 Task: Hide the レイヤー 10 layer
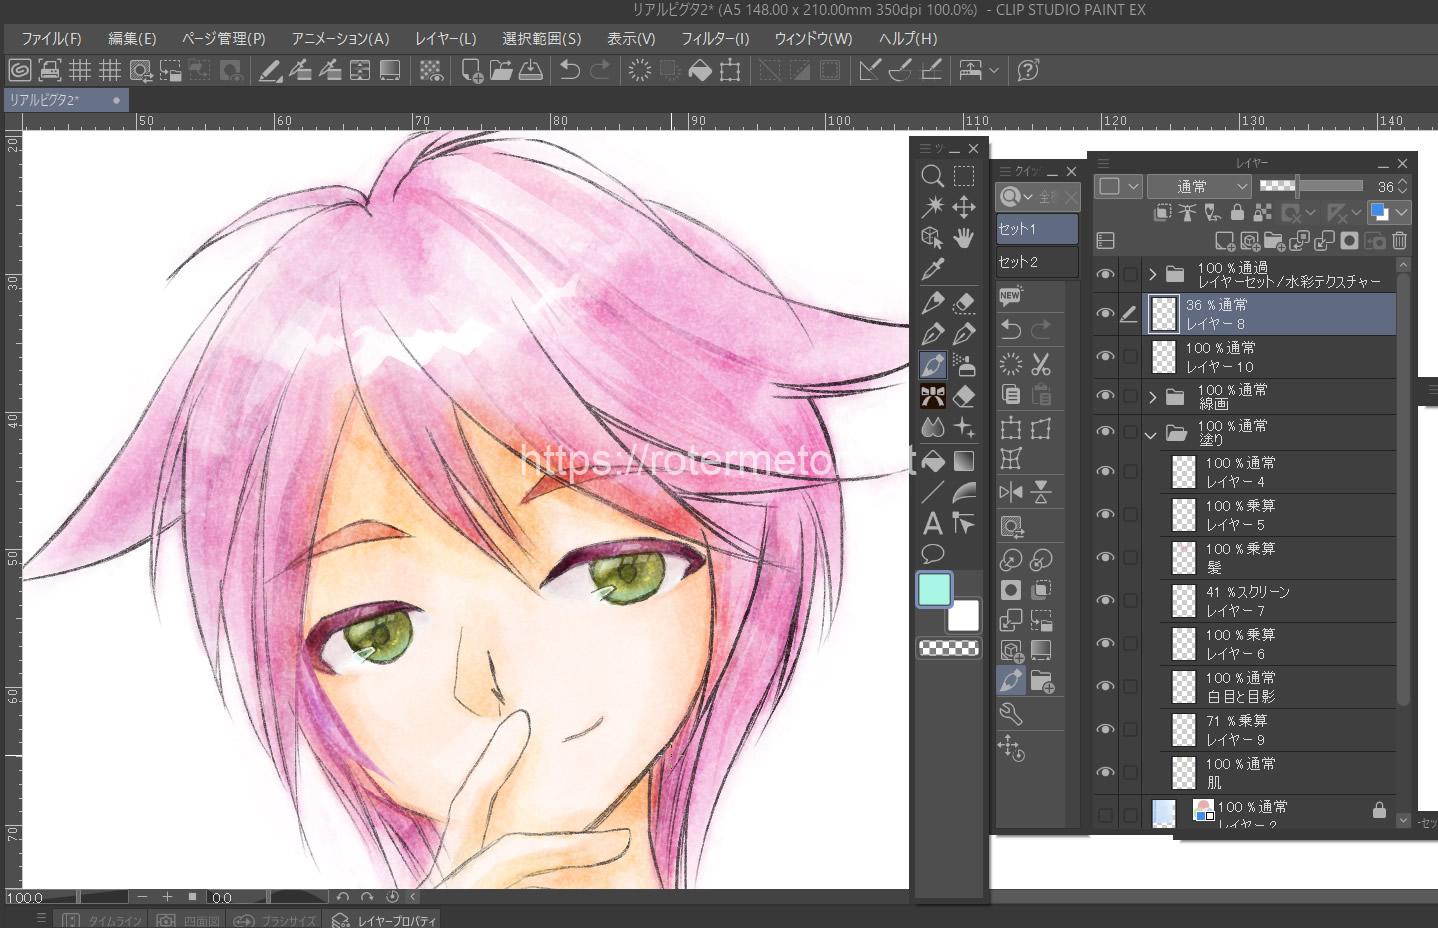(x=1105, y=357)
